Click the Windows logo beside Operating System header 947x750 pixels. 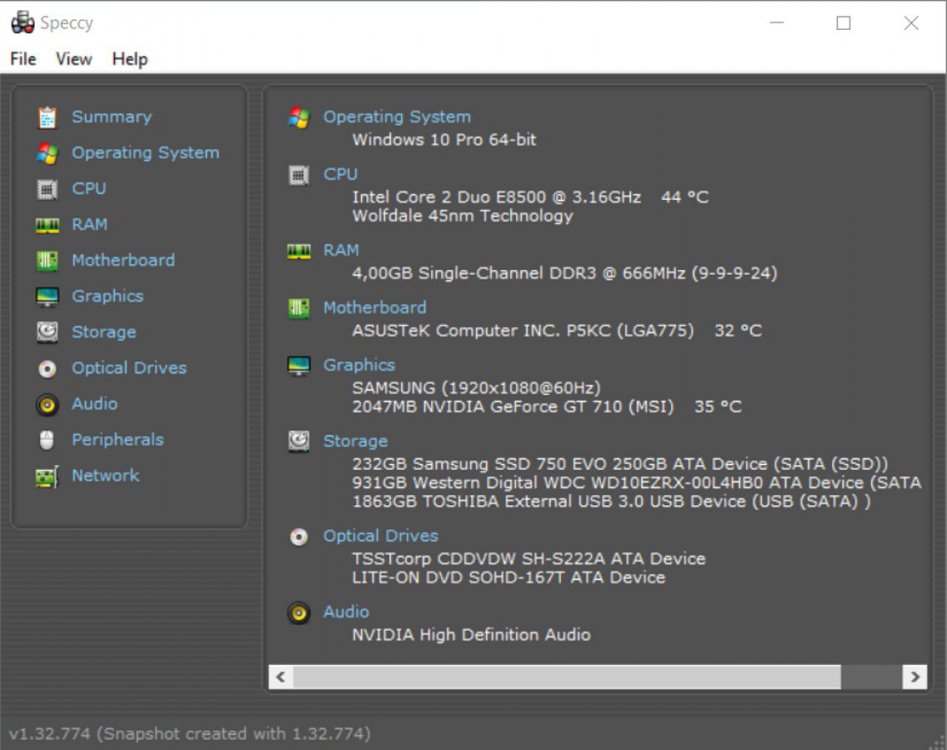point(298,116)
